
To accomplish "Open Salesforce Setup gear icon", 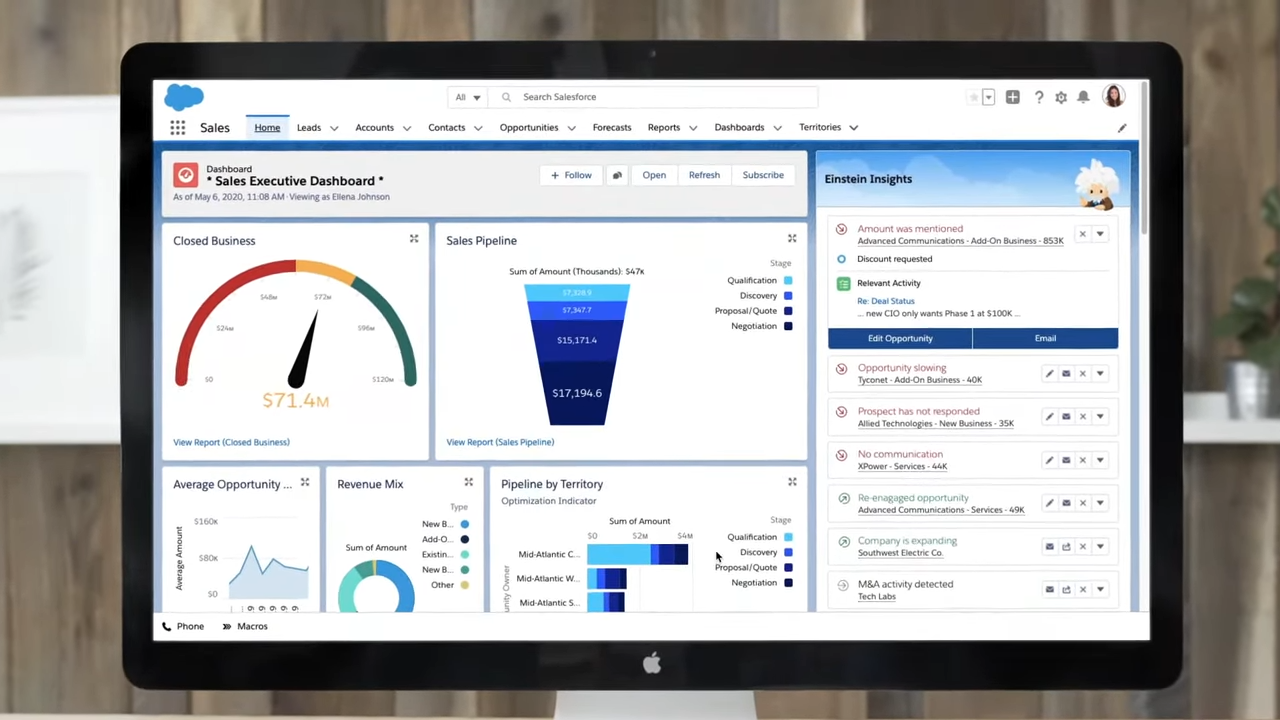I will 1061,96.
